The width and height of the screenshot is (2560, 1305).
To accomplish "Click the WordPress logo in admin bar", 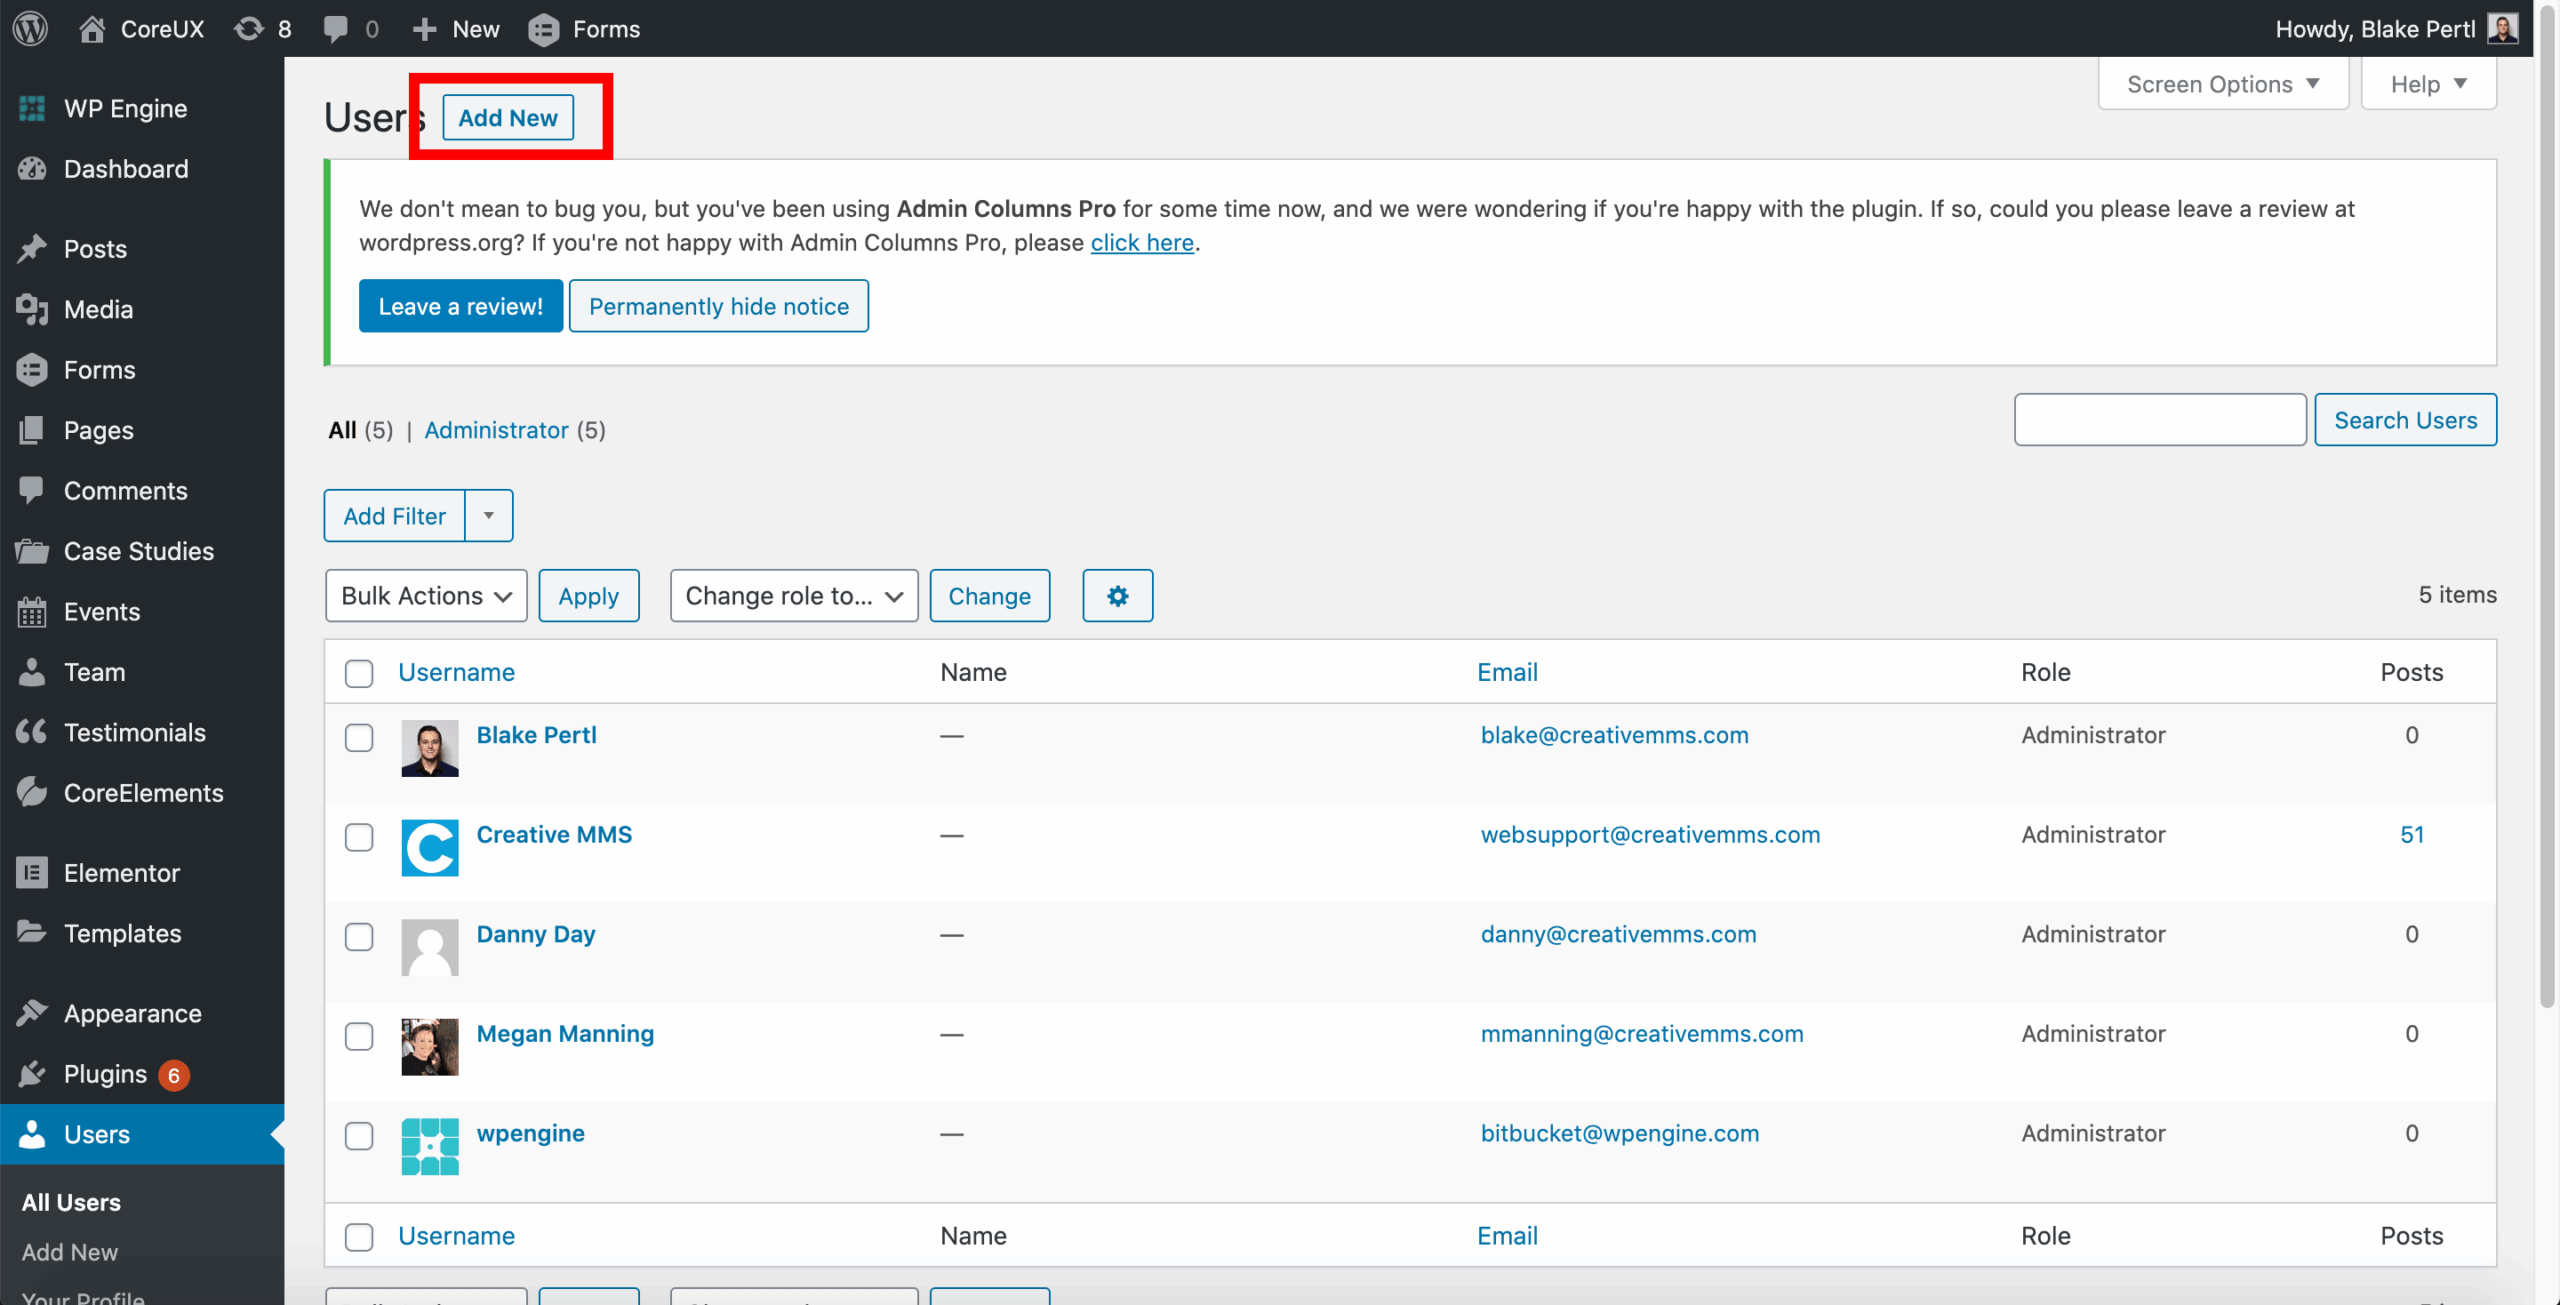I will (x=31, y=28).
